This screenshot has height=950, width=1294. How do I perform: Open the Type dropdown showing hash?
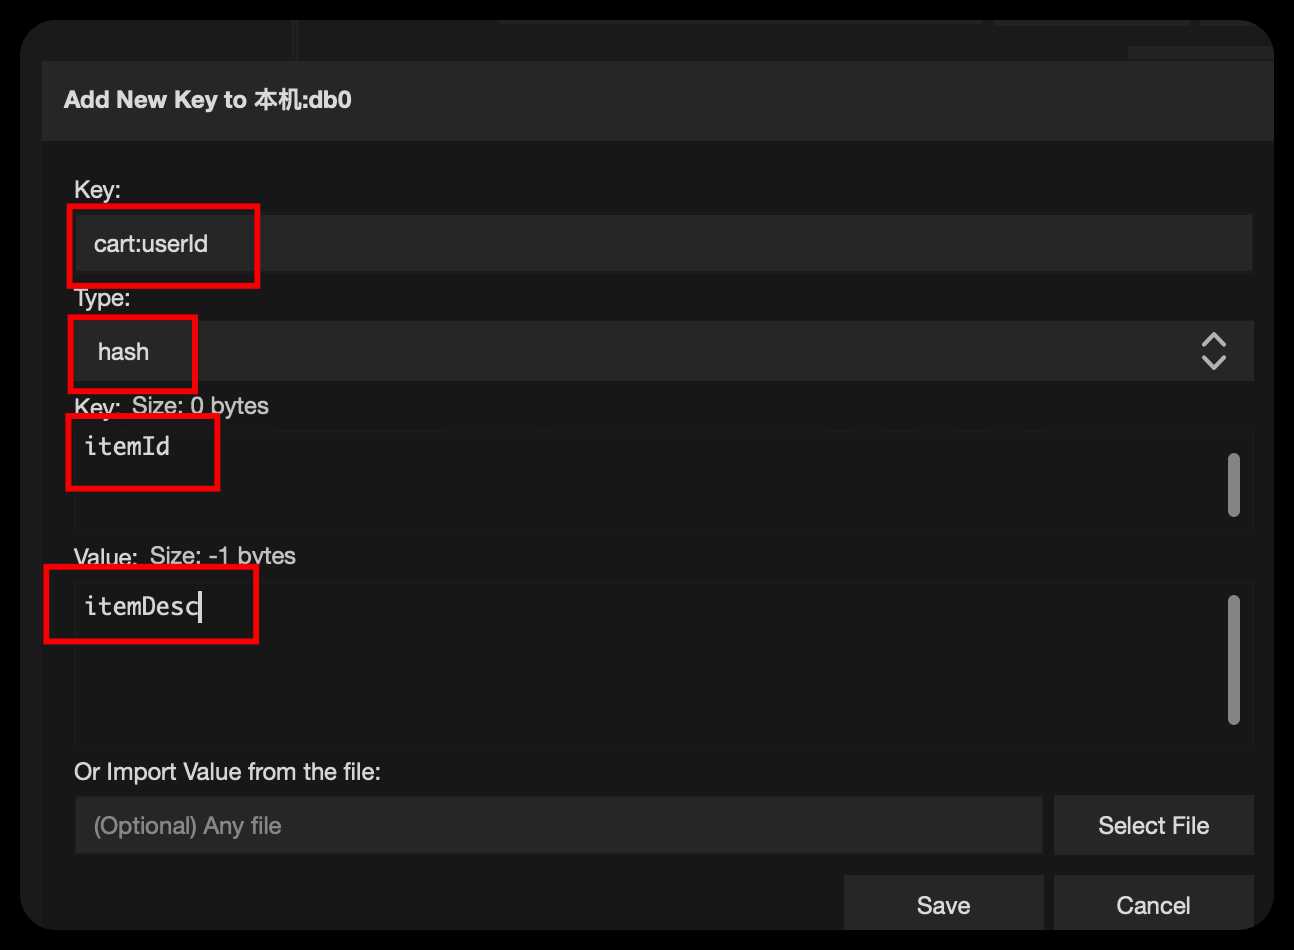[663, 351]
